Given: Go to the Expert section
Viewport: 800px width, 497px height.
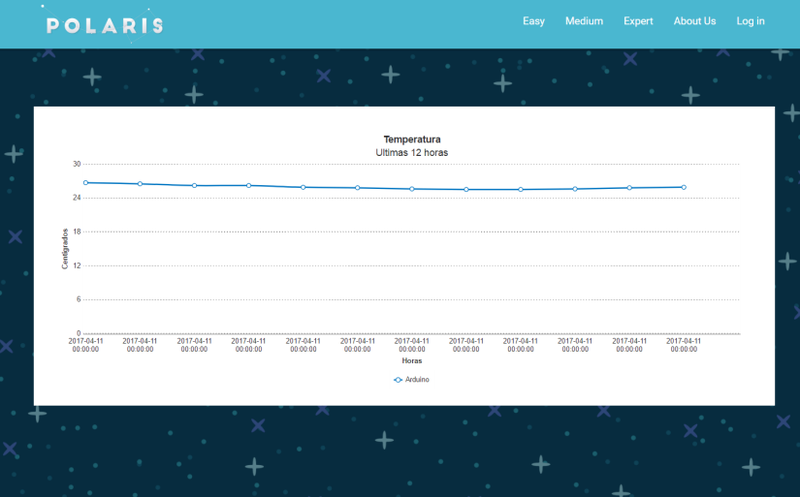Looking at the screenshot, I should tap(638, 21).
